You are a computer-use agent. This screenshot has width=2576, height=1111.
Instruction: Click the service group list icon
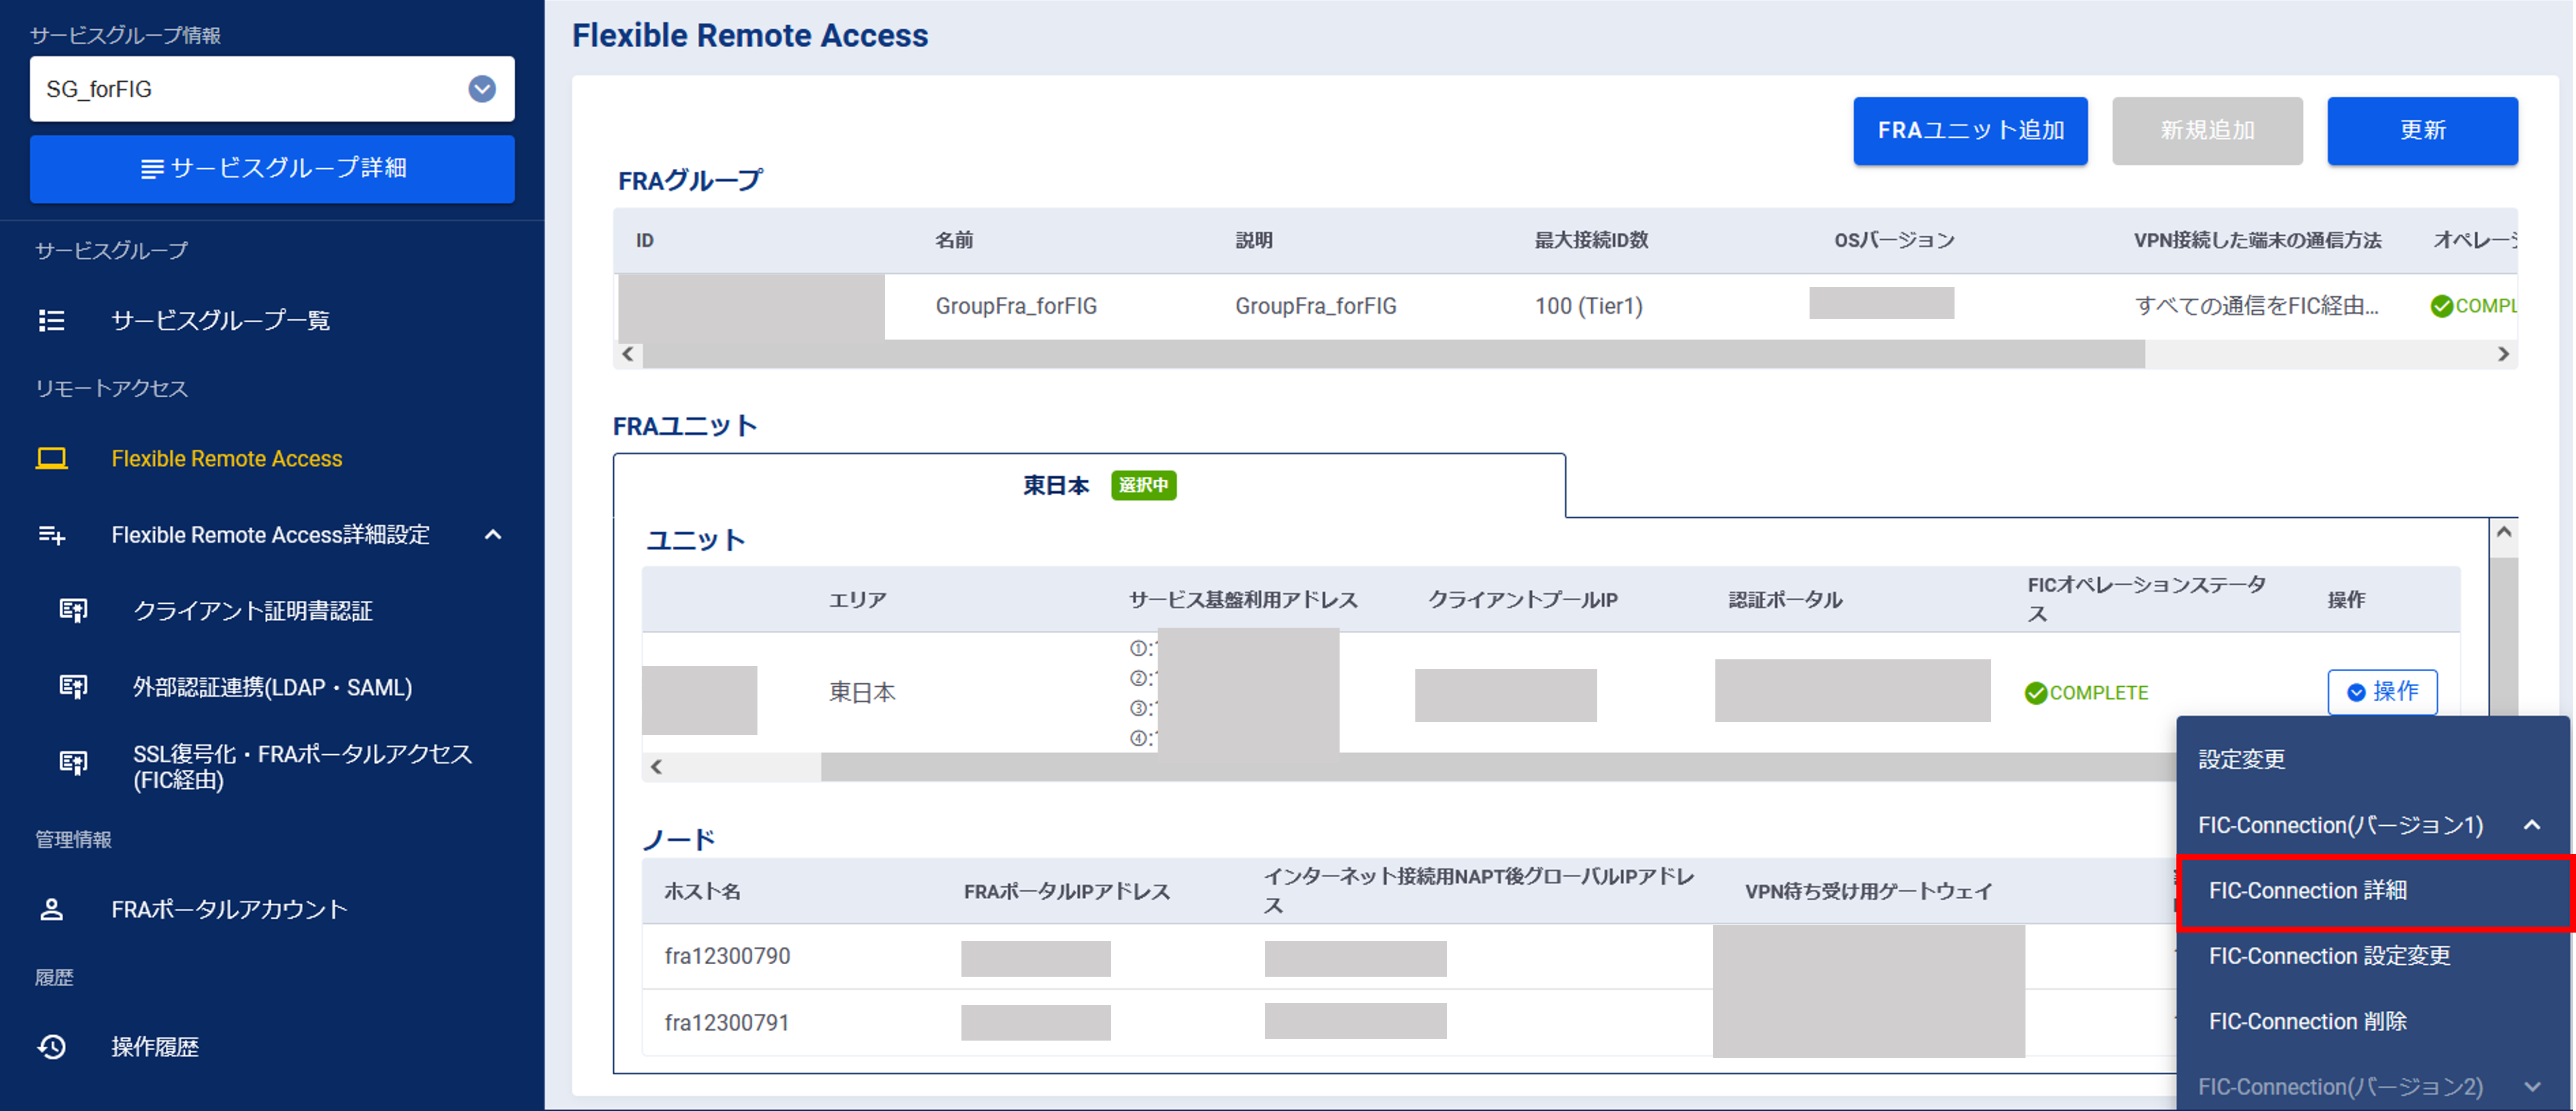click(51, 320)
